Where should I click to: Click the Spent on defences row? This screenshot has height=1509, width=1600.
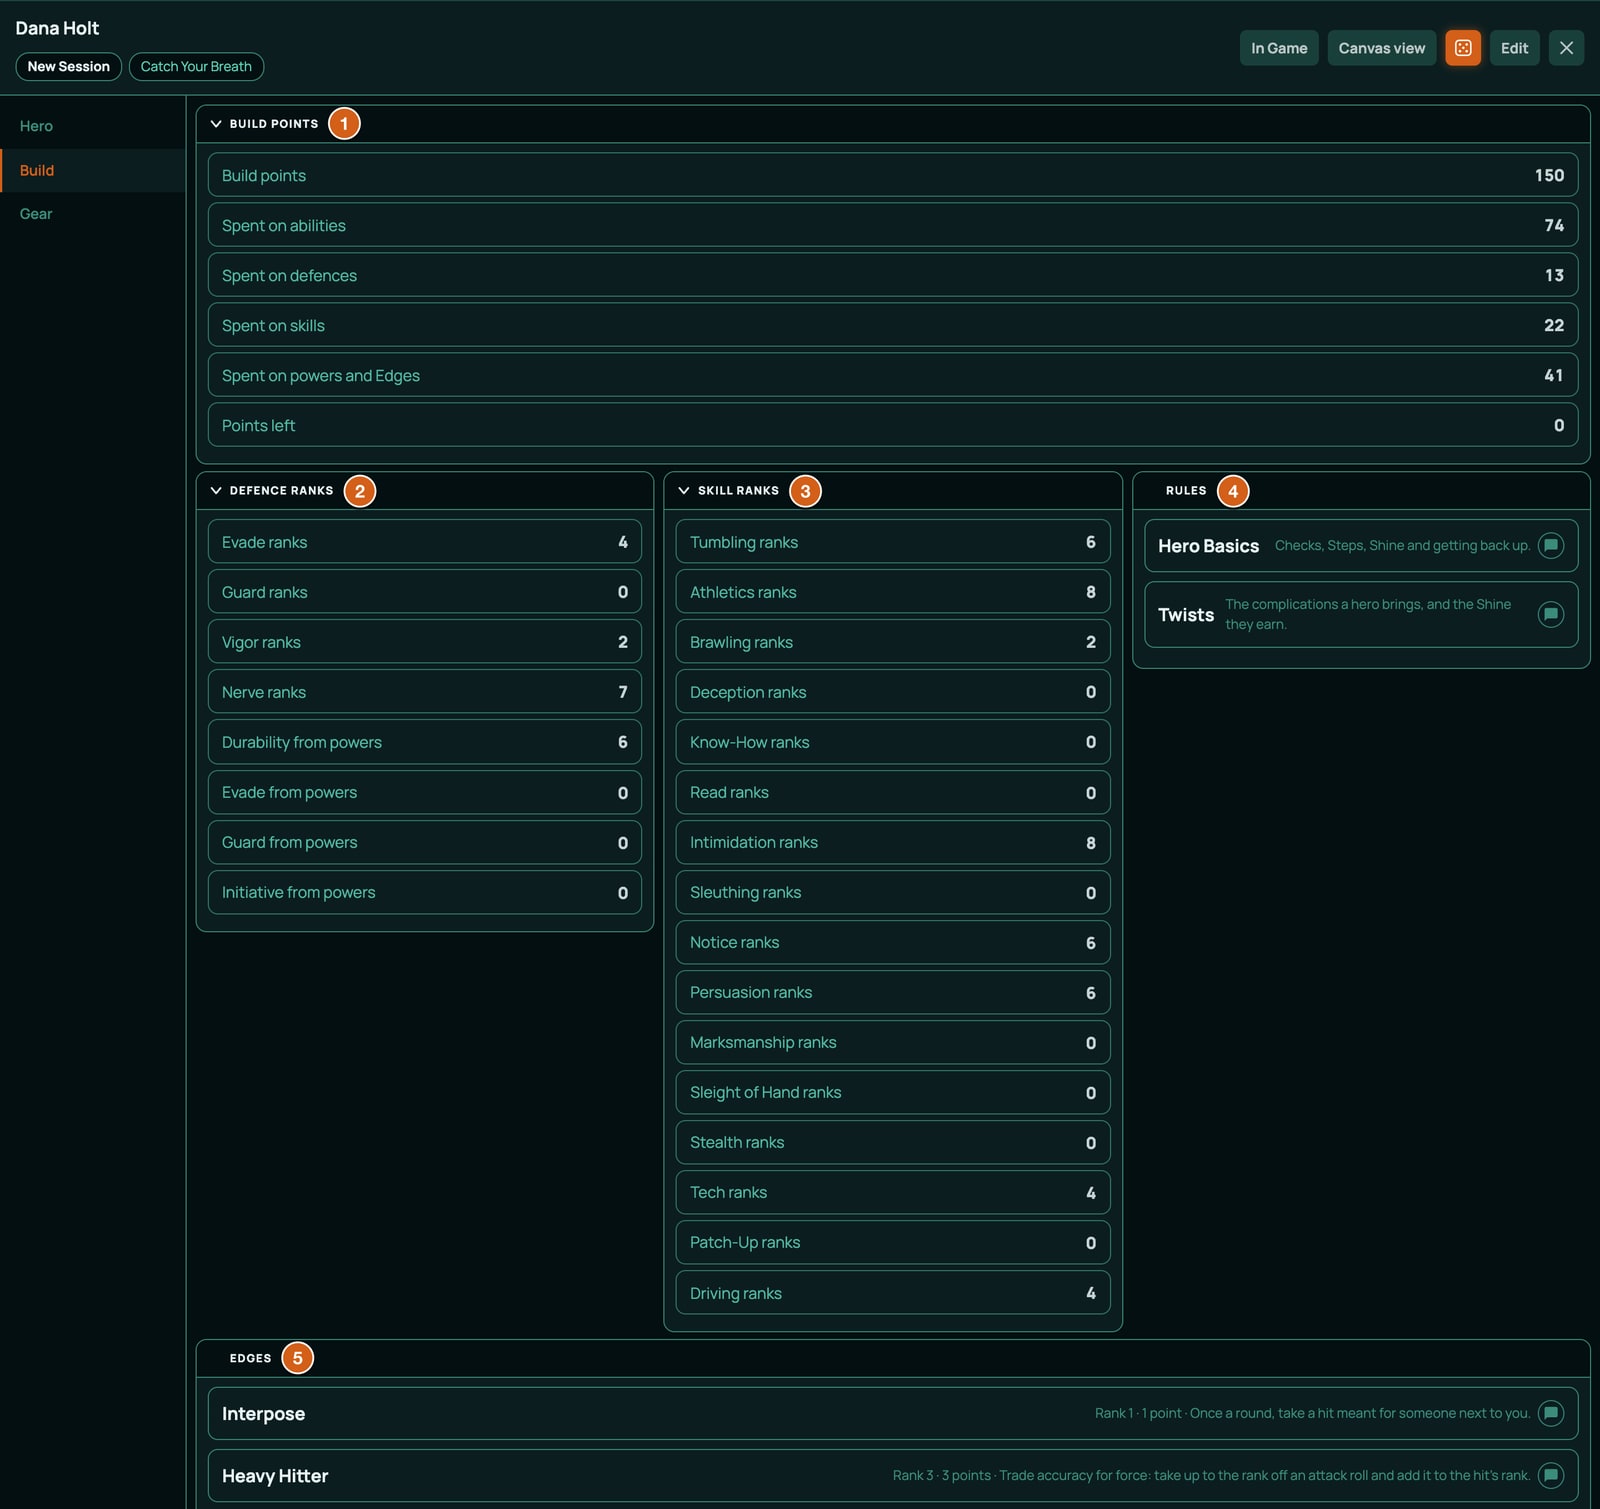(893, 275)
